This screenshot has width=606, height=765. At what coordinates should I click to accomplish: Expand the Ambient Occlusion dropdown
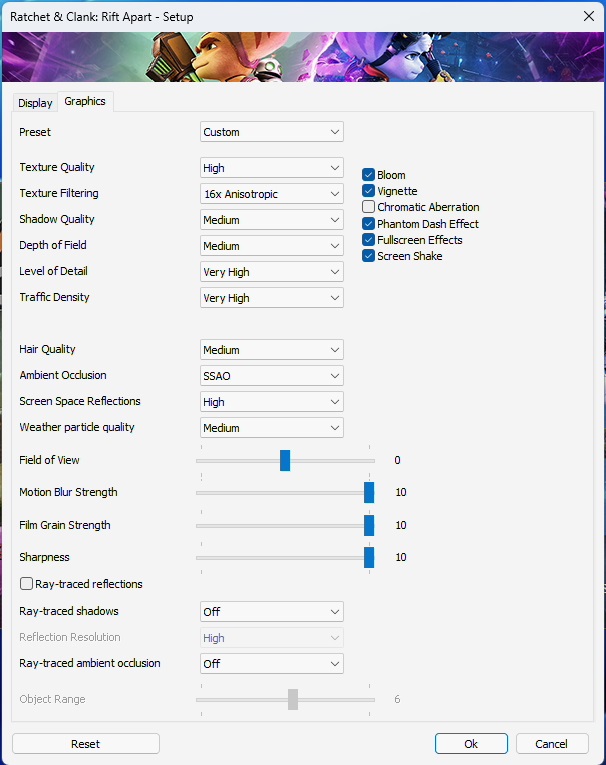pyautogui.click(x=272, y=376)
